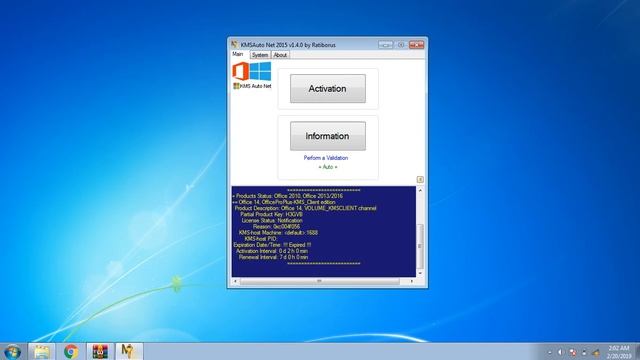Show hidden tray icons arrow

click(x=549, y=352)
